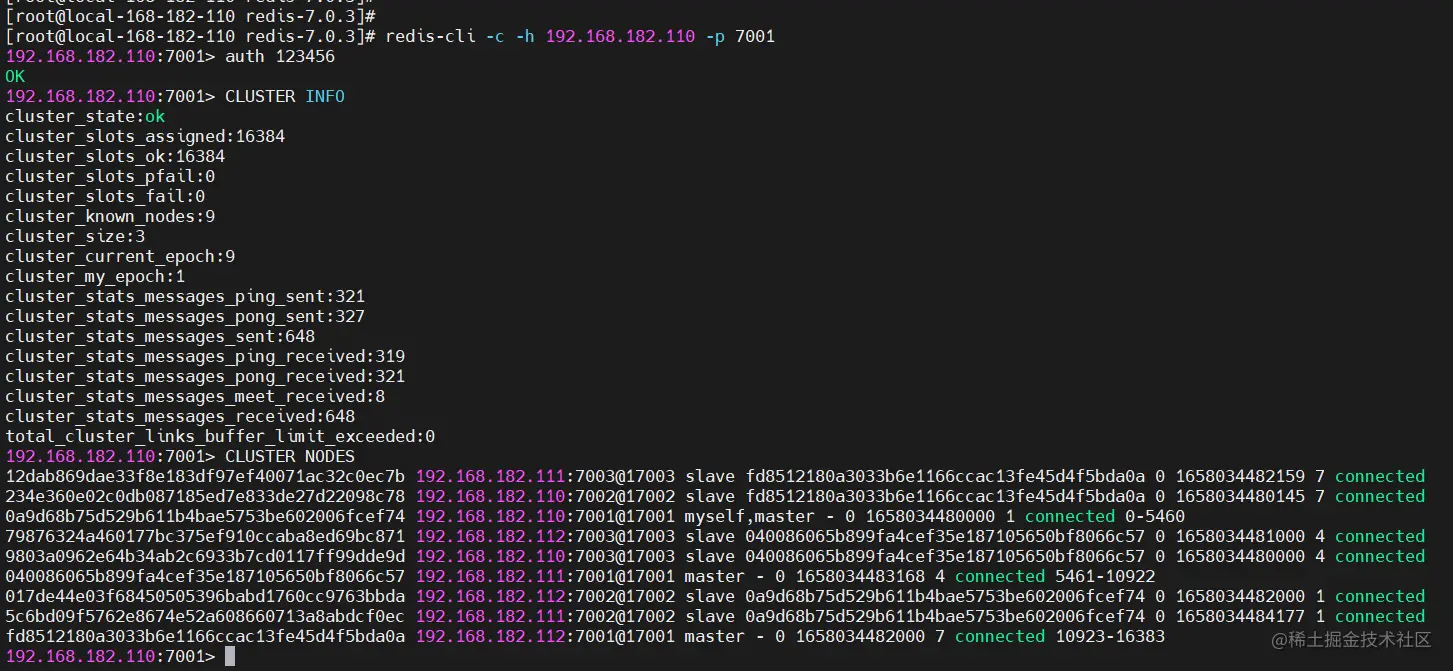The height and width of the screenshot is (671, 1453).
Task: Click cluster_stats_messages_ping_received:319 line
Action: click(205, 357)
